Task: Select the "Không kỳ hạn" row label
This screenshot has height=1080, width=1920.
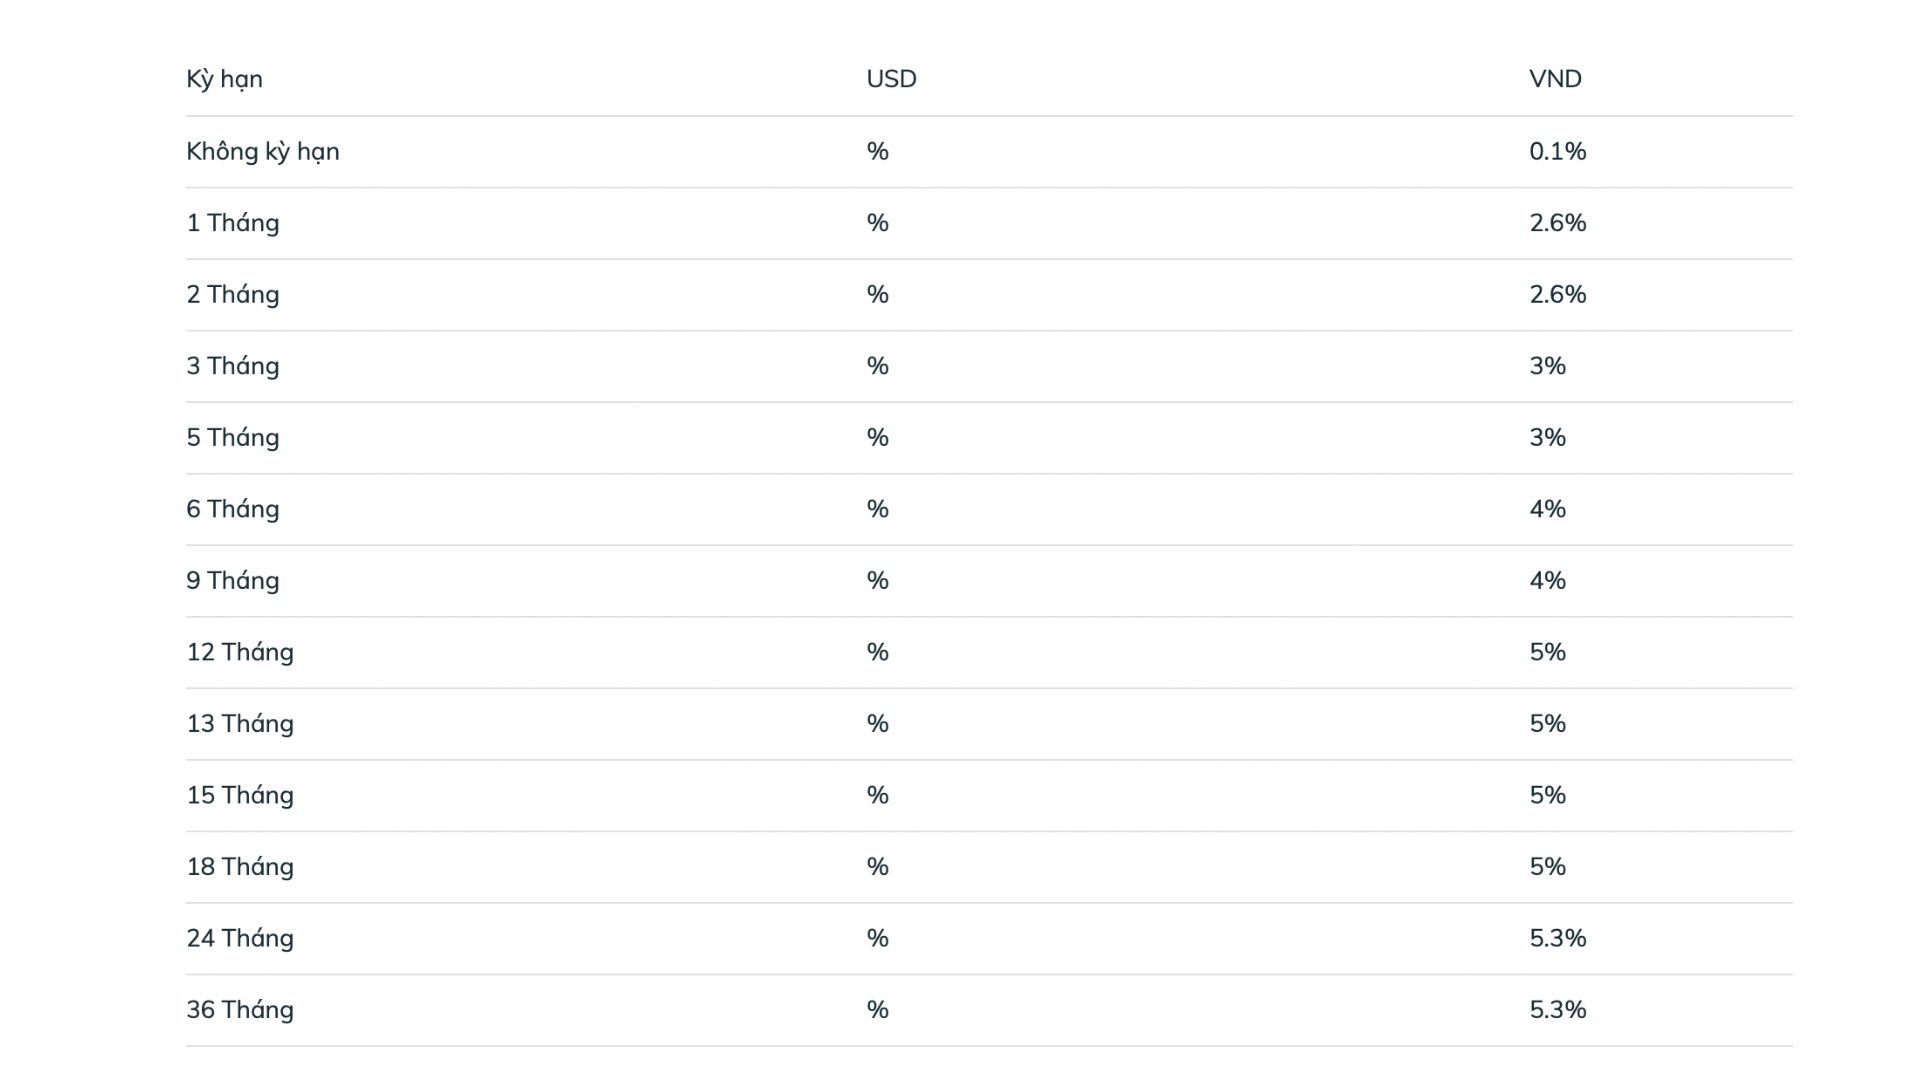Action: 262,151
